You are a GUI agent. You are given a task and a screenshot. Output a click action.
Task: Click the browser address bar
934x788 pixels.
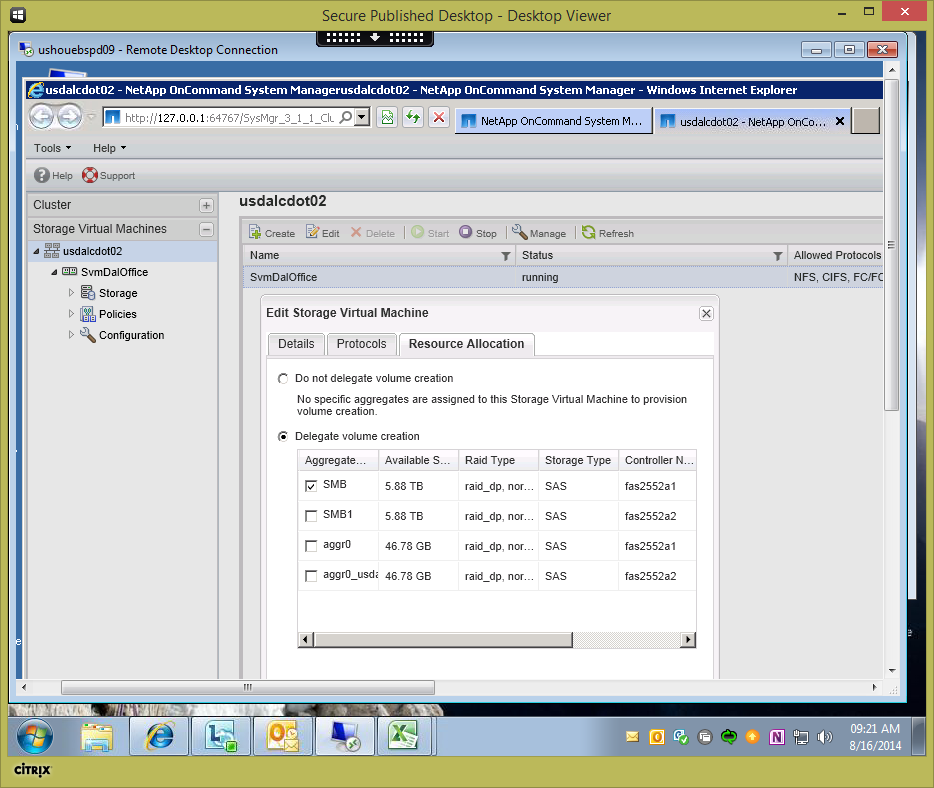coord(230,118)
